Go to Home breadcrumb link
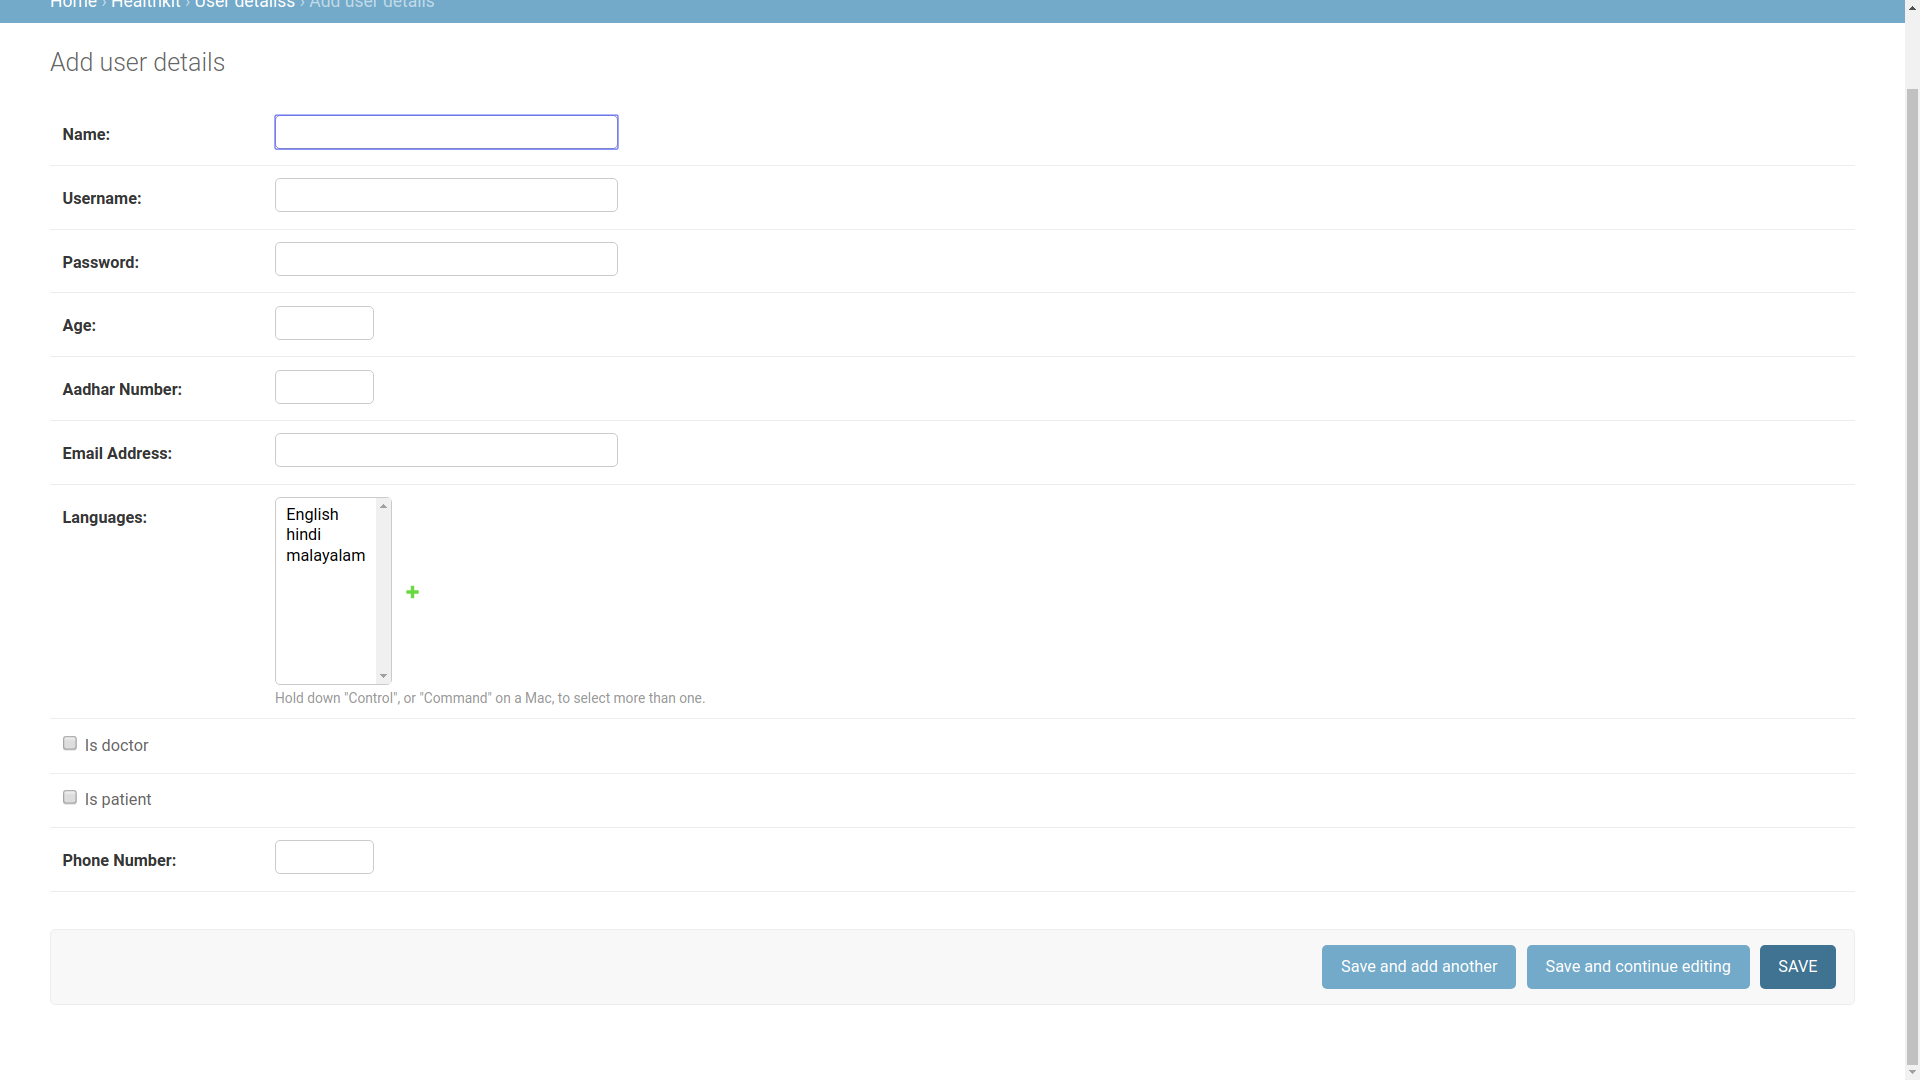 tap(73, 5)
